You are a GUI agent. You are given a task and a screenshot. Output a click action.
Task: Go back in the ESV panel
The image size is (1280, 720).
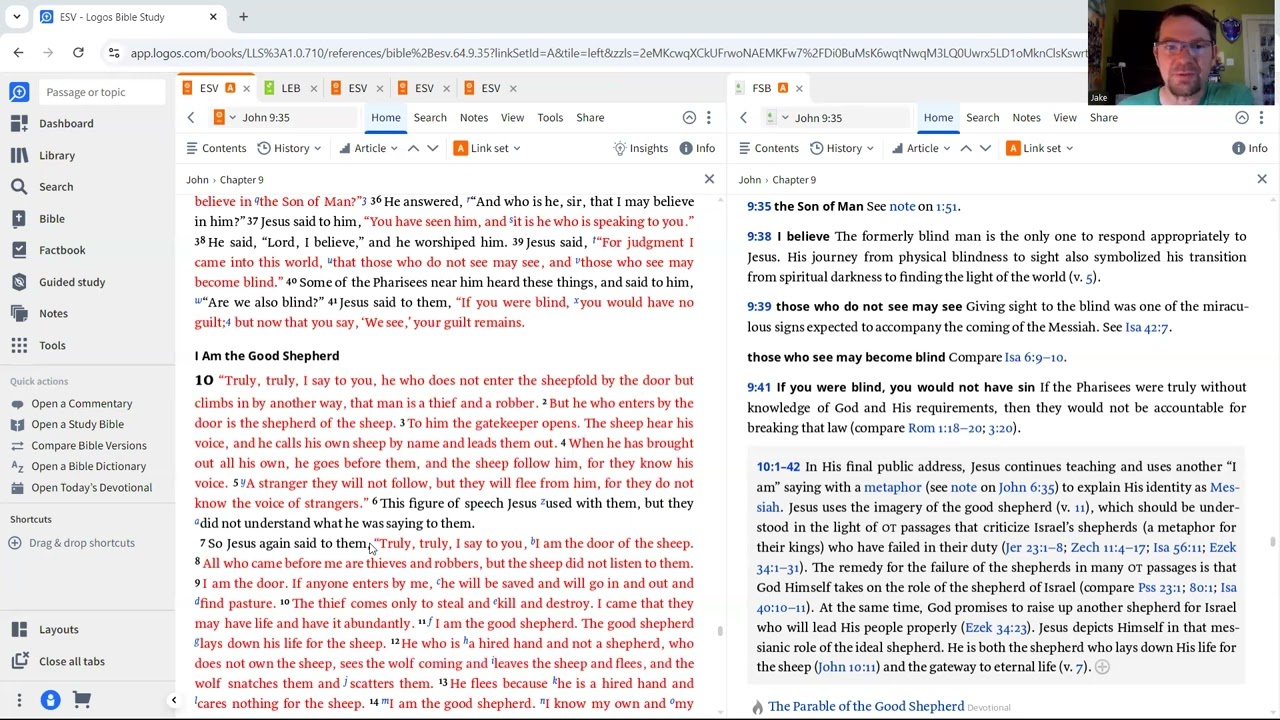pos(191,118)
